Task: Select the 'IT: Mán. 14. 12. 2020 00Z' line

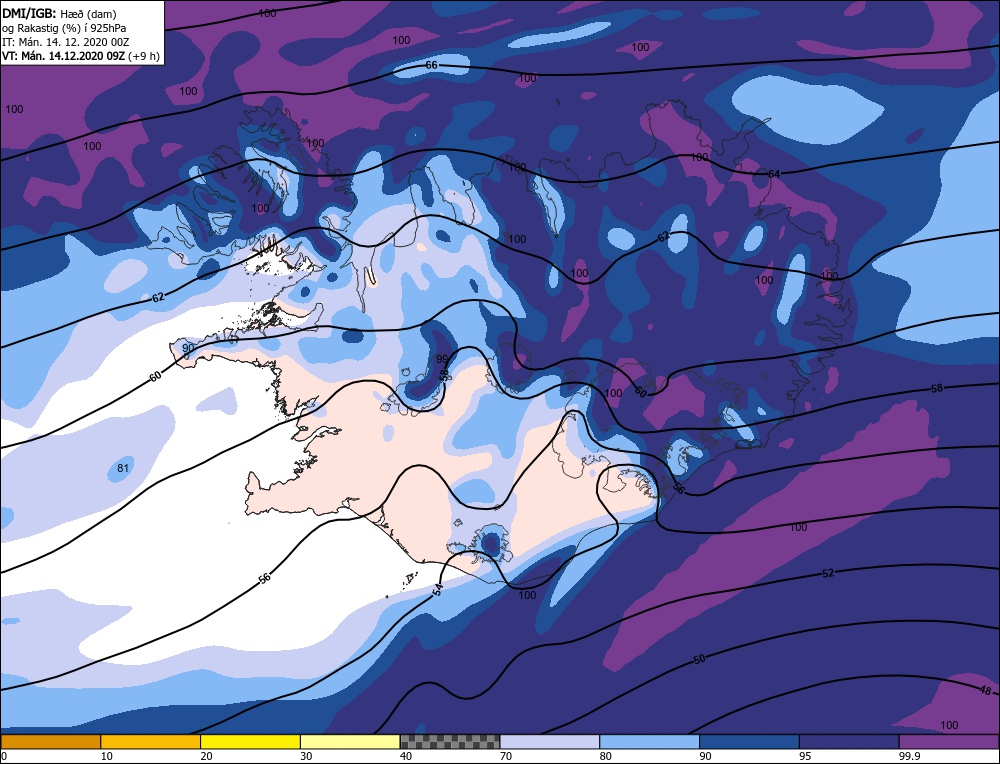Action: (x=66, y=42)
